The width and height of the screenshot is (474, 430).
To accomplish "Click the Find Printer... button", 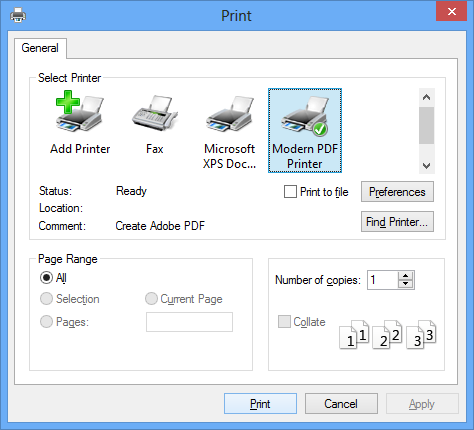I will (x=397, y=221).
